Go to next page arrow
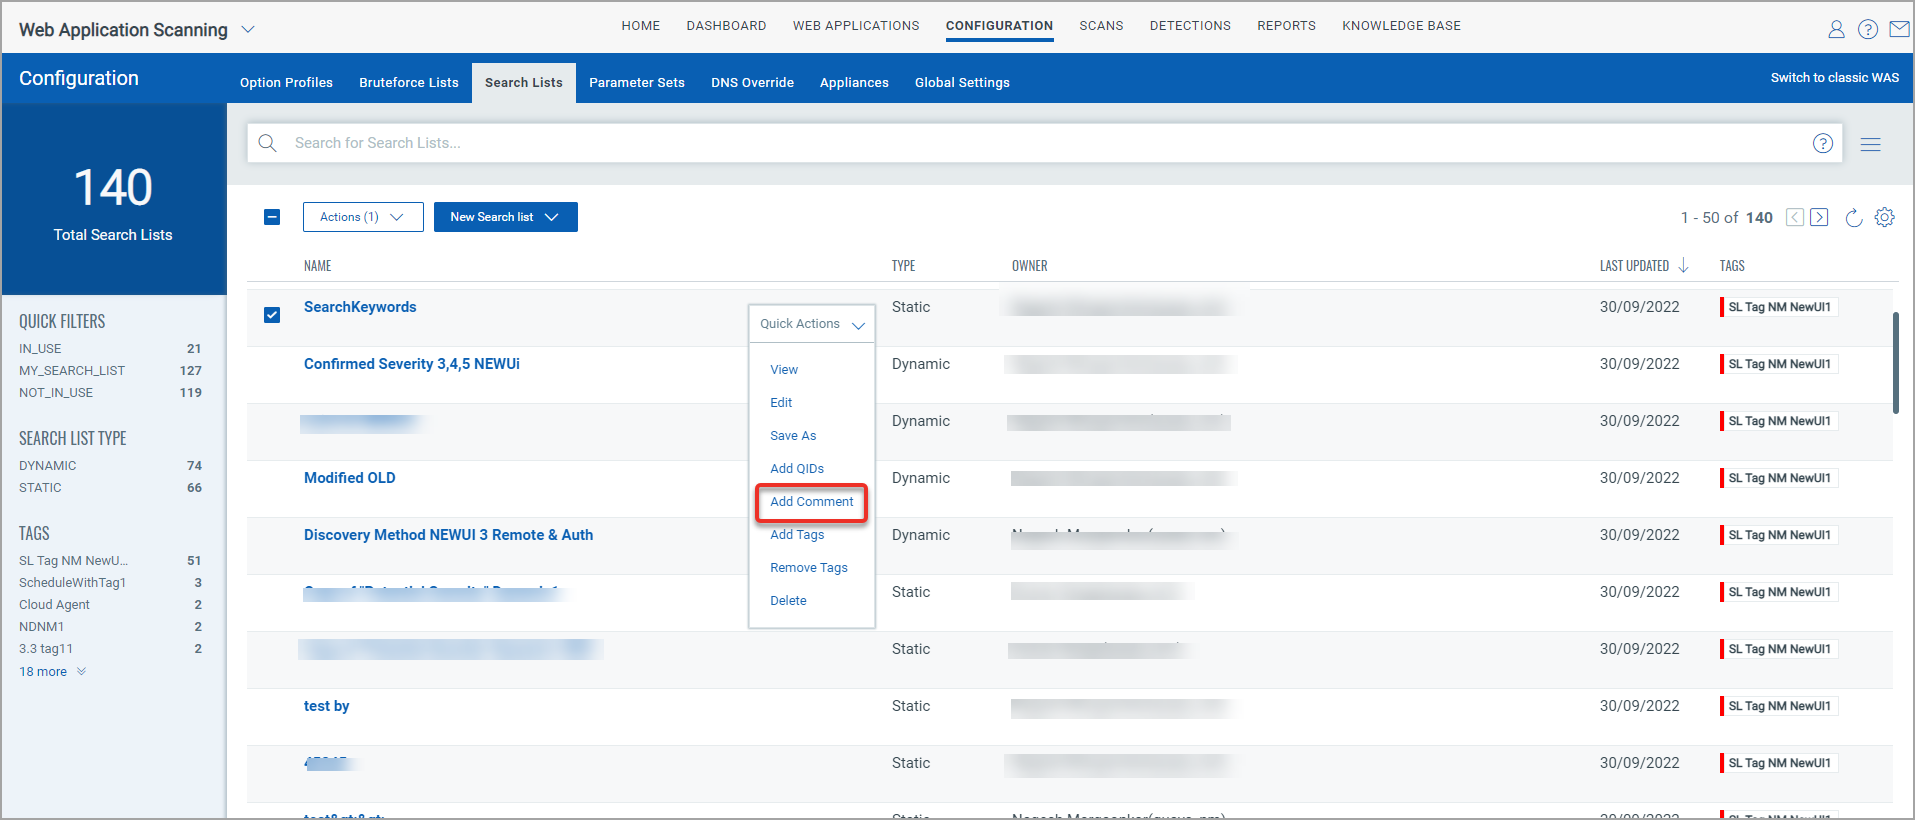 [1819, 217]
